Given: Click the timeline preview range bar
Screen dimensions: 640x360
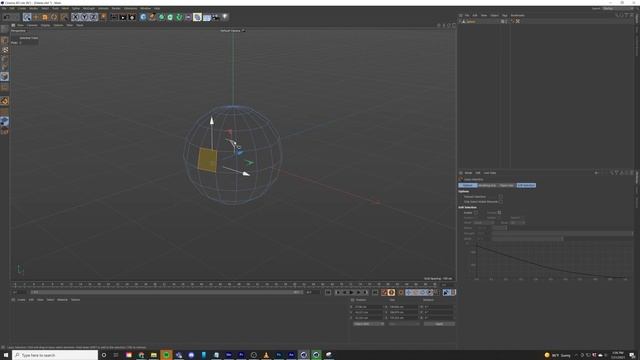Looking at the screenshot, I should (167, 293).
